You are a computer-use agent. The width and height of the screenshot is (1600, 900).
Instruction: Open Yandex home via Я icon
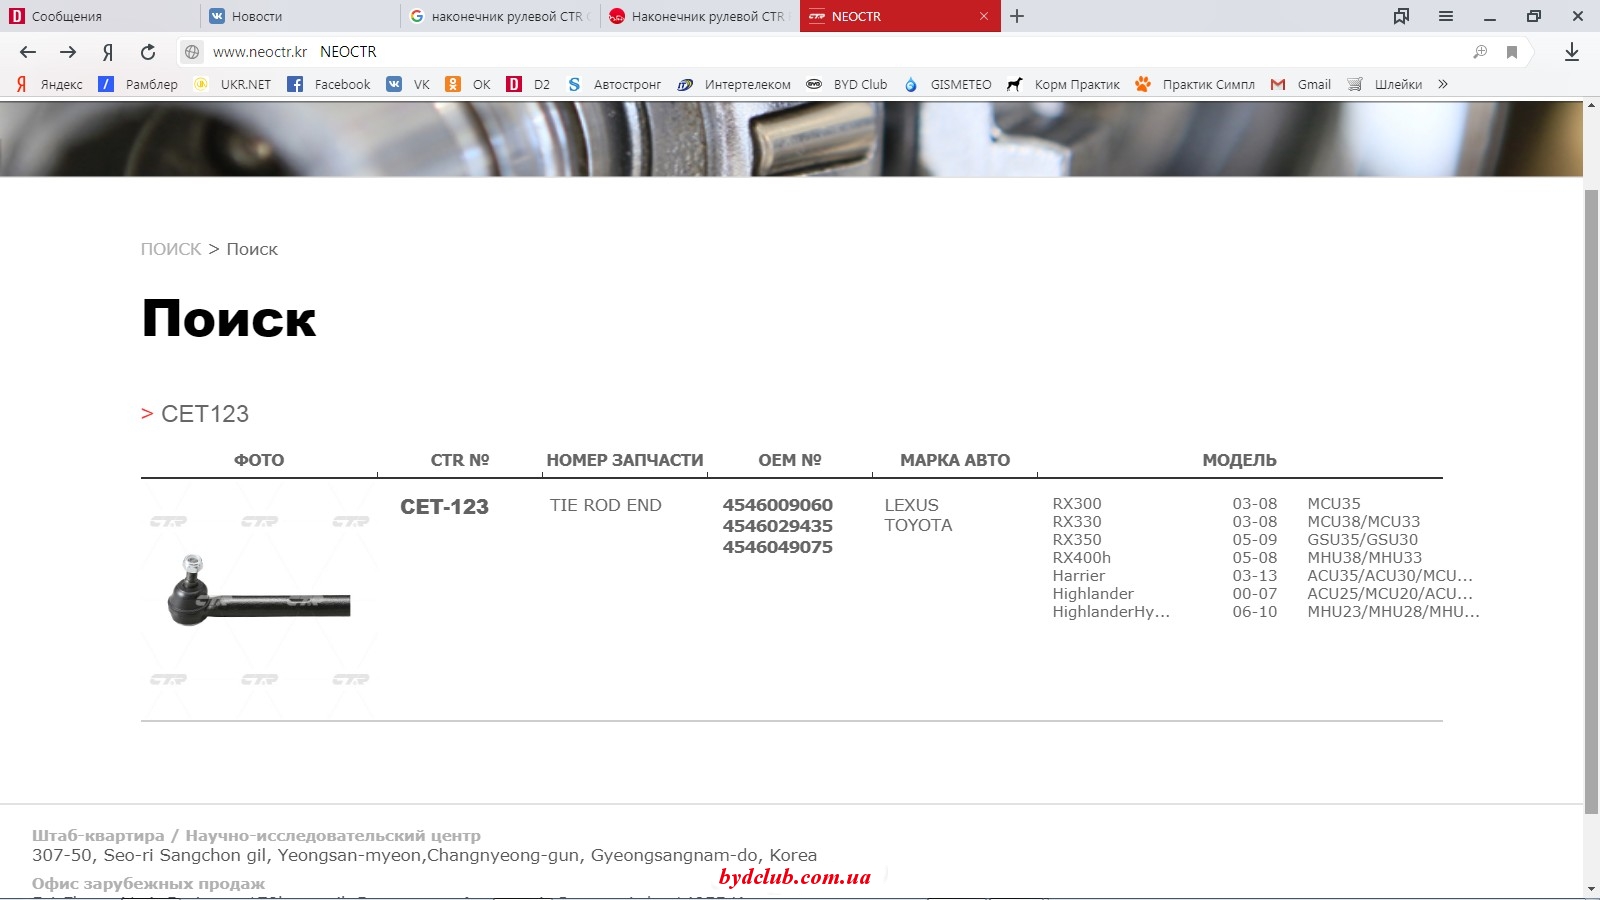point(108,52)
